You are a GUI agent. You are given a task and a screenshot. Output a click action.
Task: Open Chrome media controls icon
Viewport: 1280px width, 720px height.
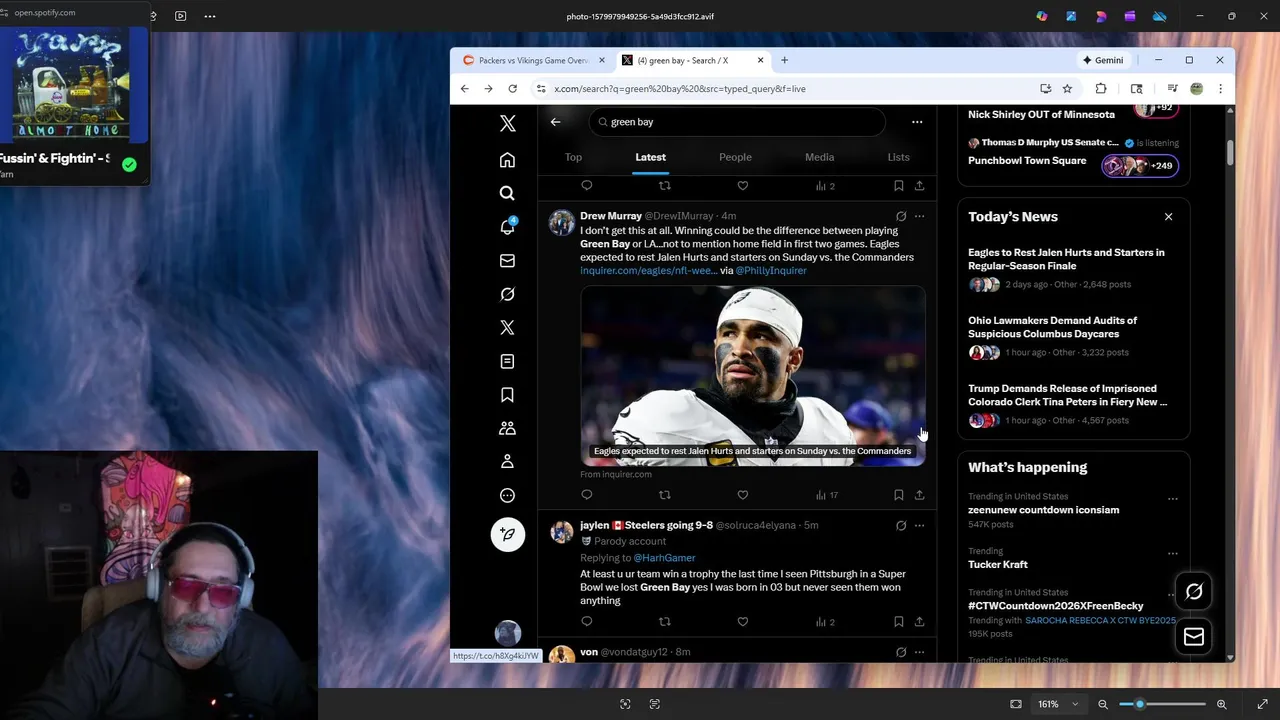click(1172, 89)
